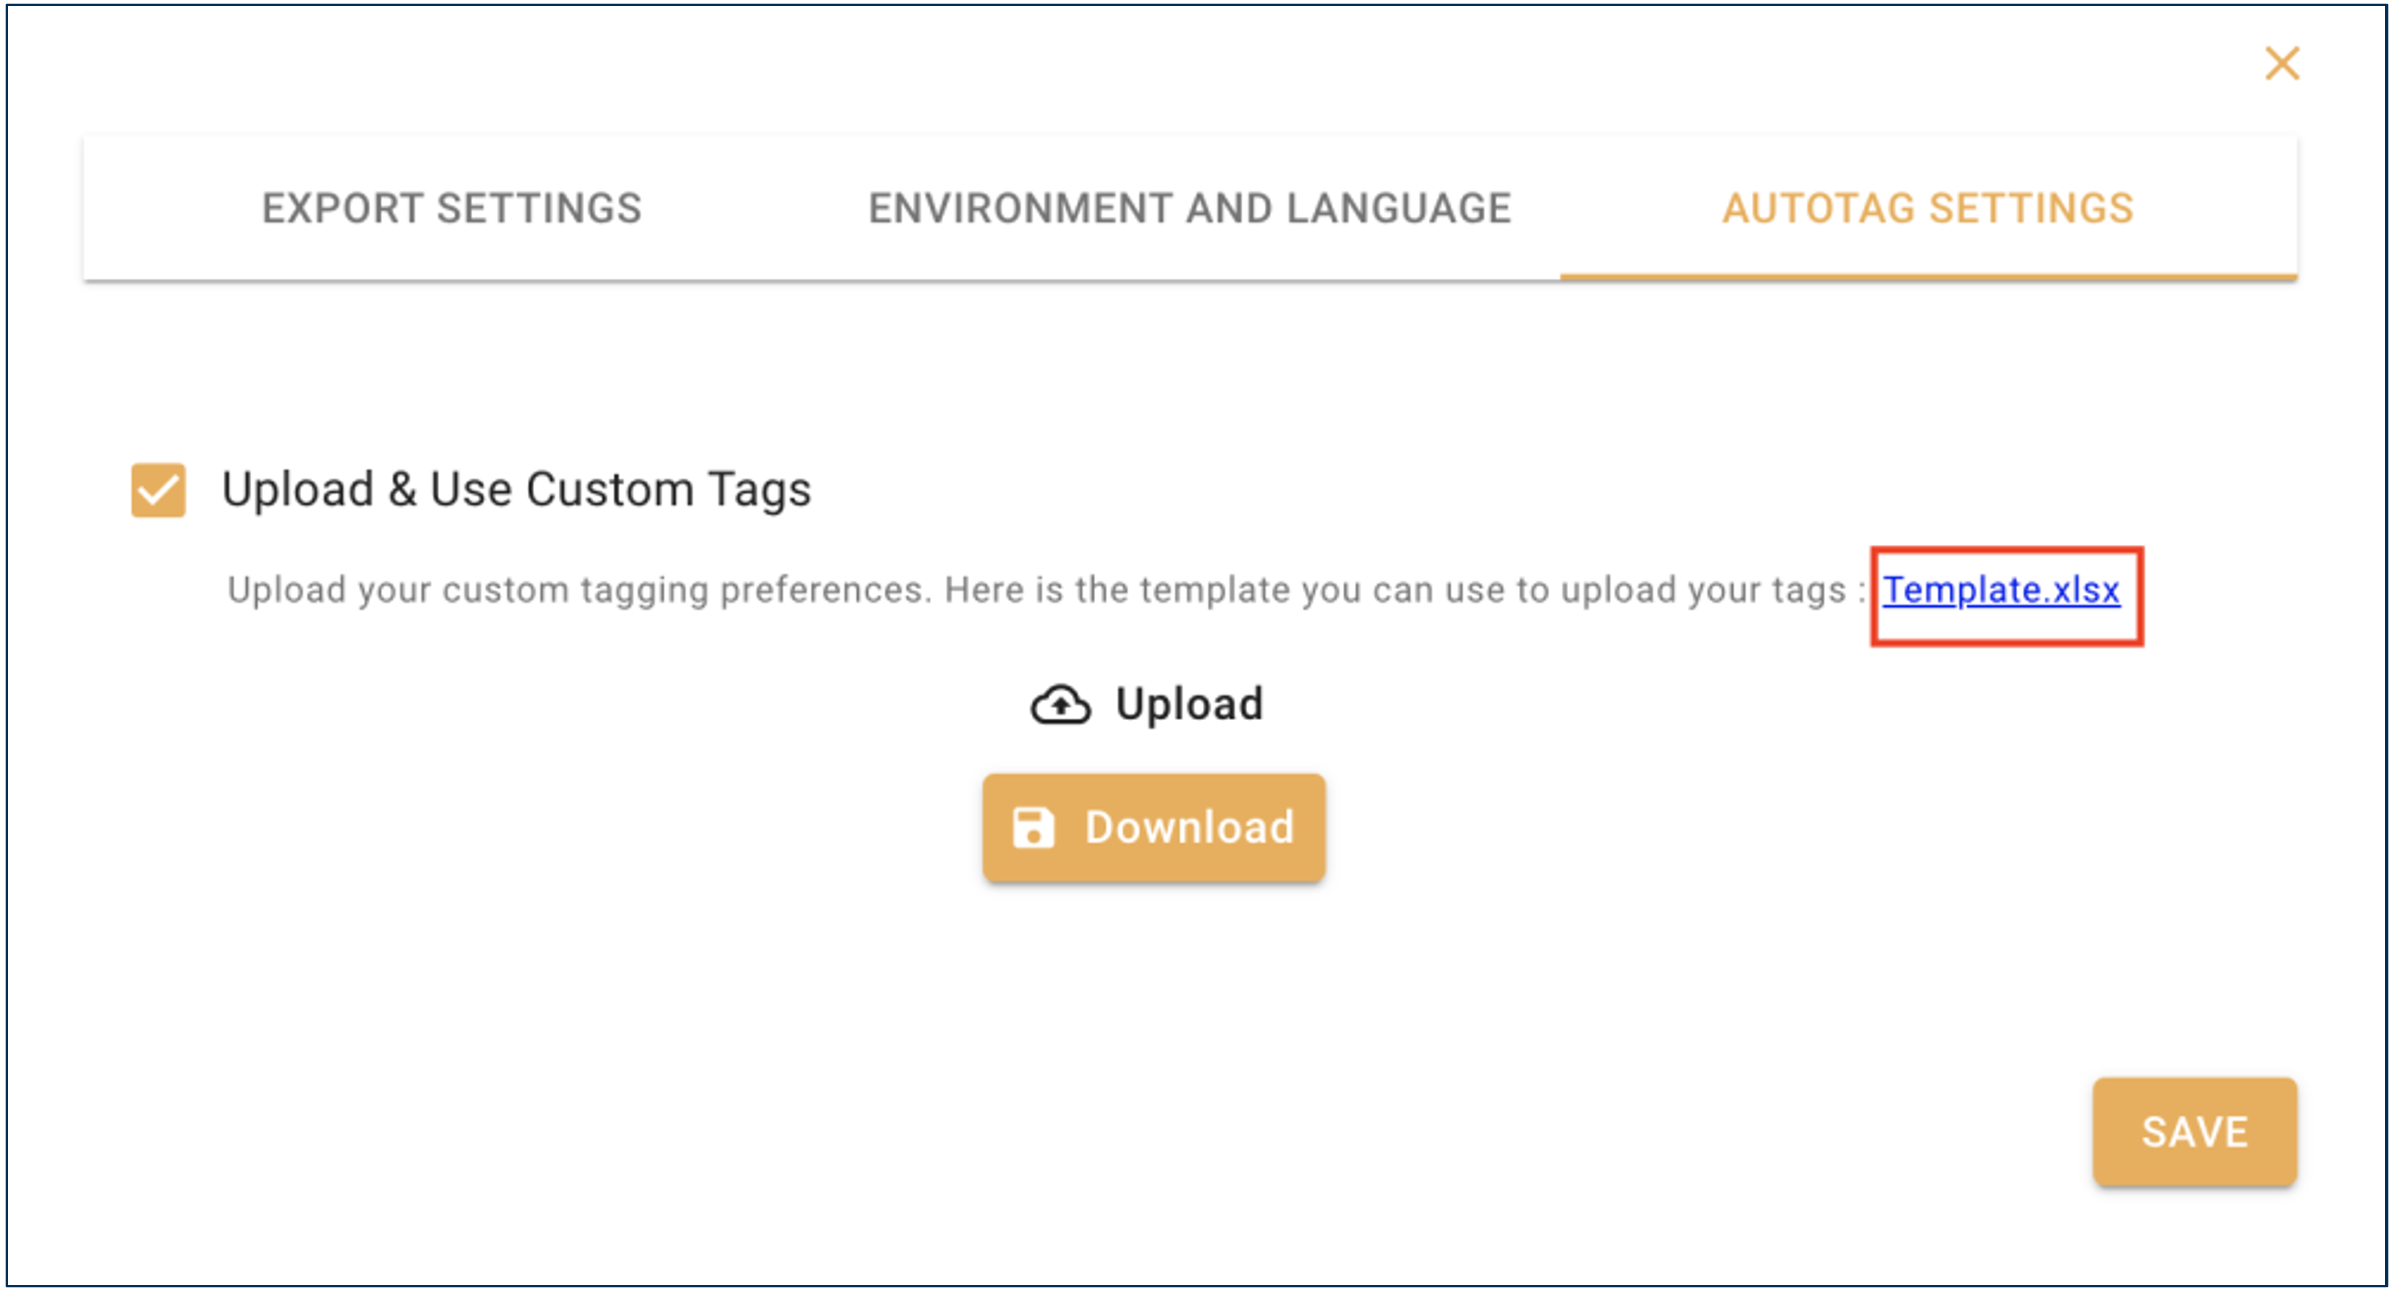Open the Template.xlsx link

pos(2001,590)
